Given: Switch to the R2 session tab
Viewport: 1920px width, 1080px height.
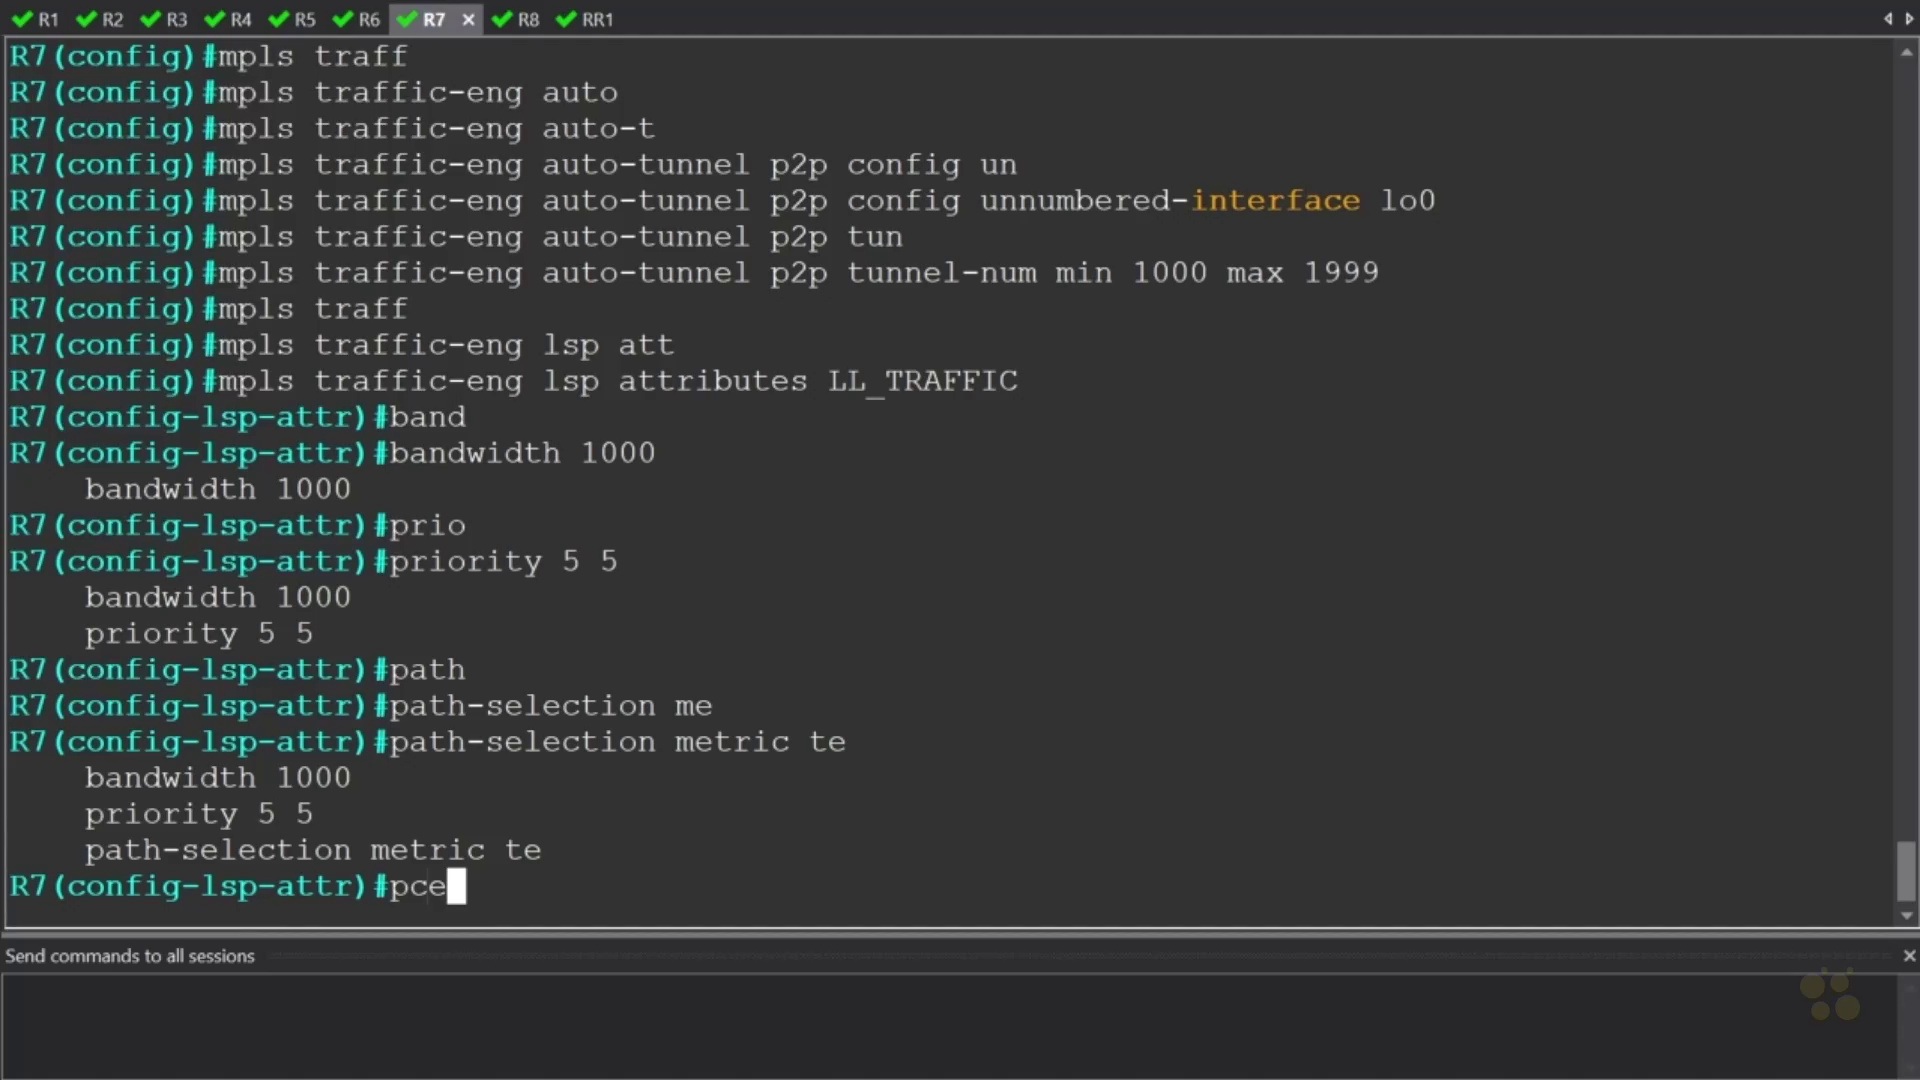Looking at the screenshot, I should click(111, 19).
